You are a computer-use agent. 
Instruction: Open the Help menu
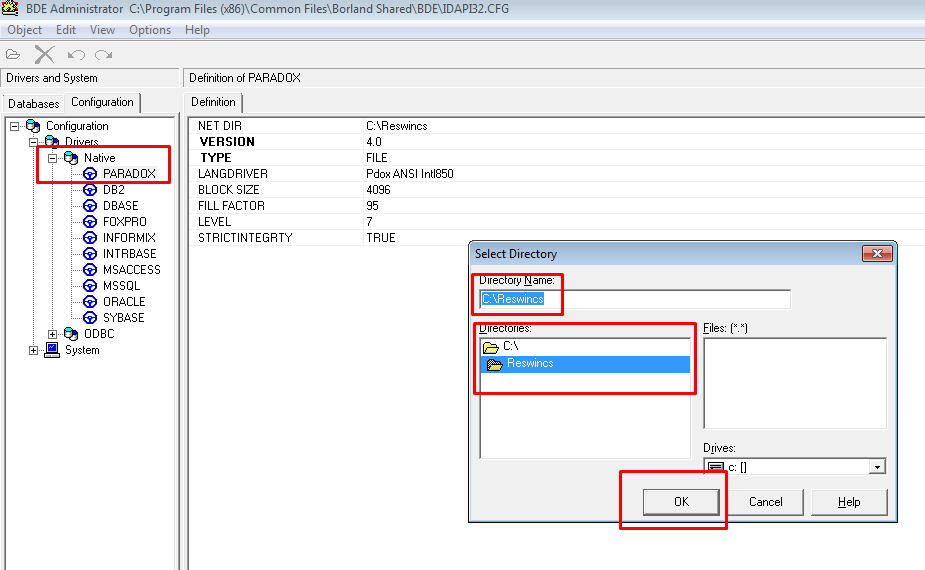[x=197, y=30]
